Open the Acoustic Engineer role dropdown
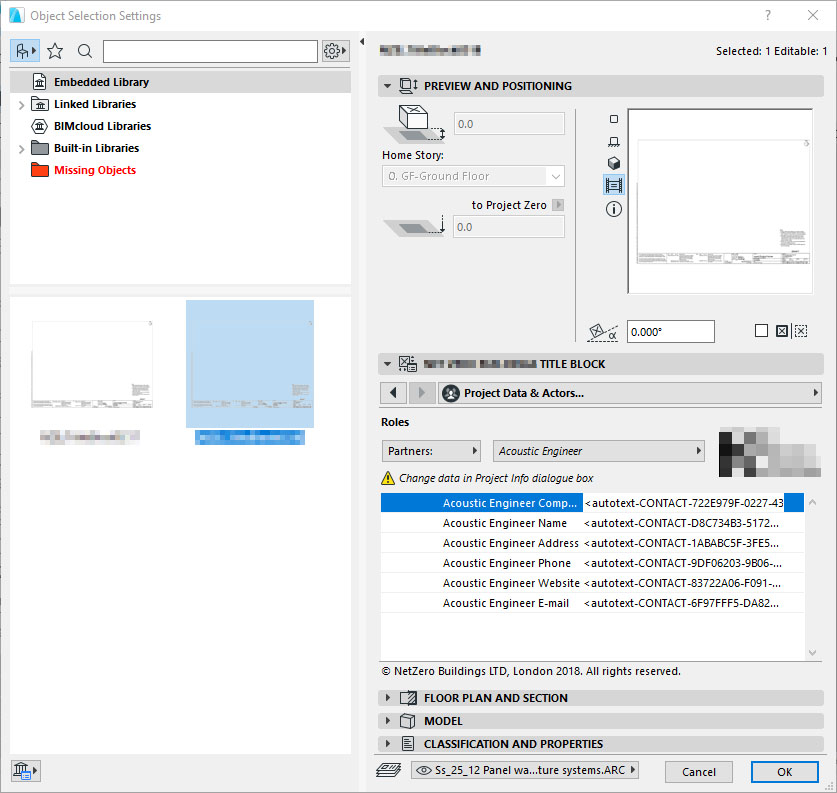The image size is (837, 793). 598,451
